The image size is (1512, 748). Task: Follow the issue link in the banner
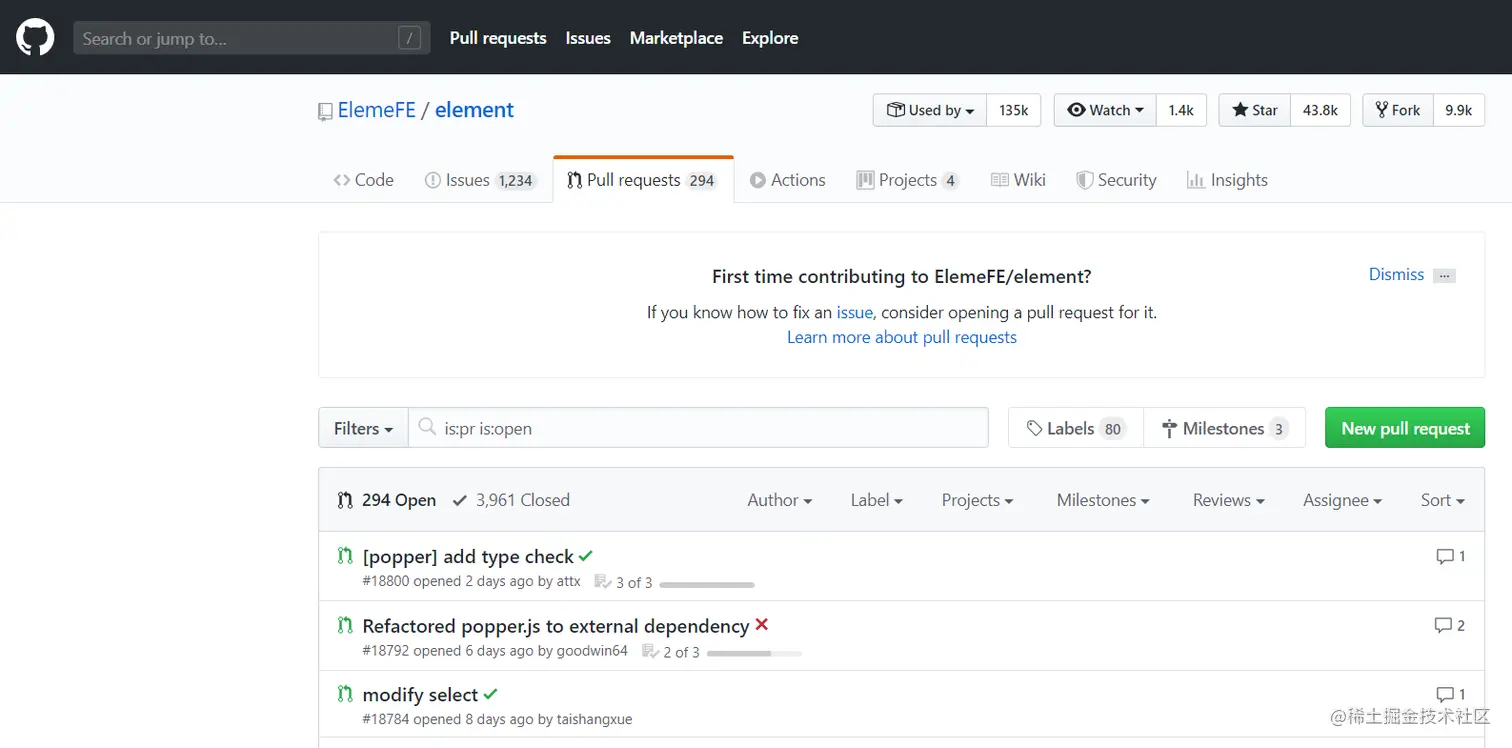pyautogui.click(x=855, y=312)
